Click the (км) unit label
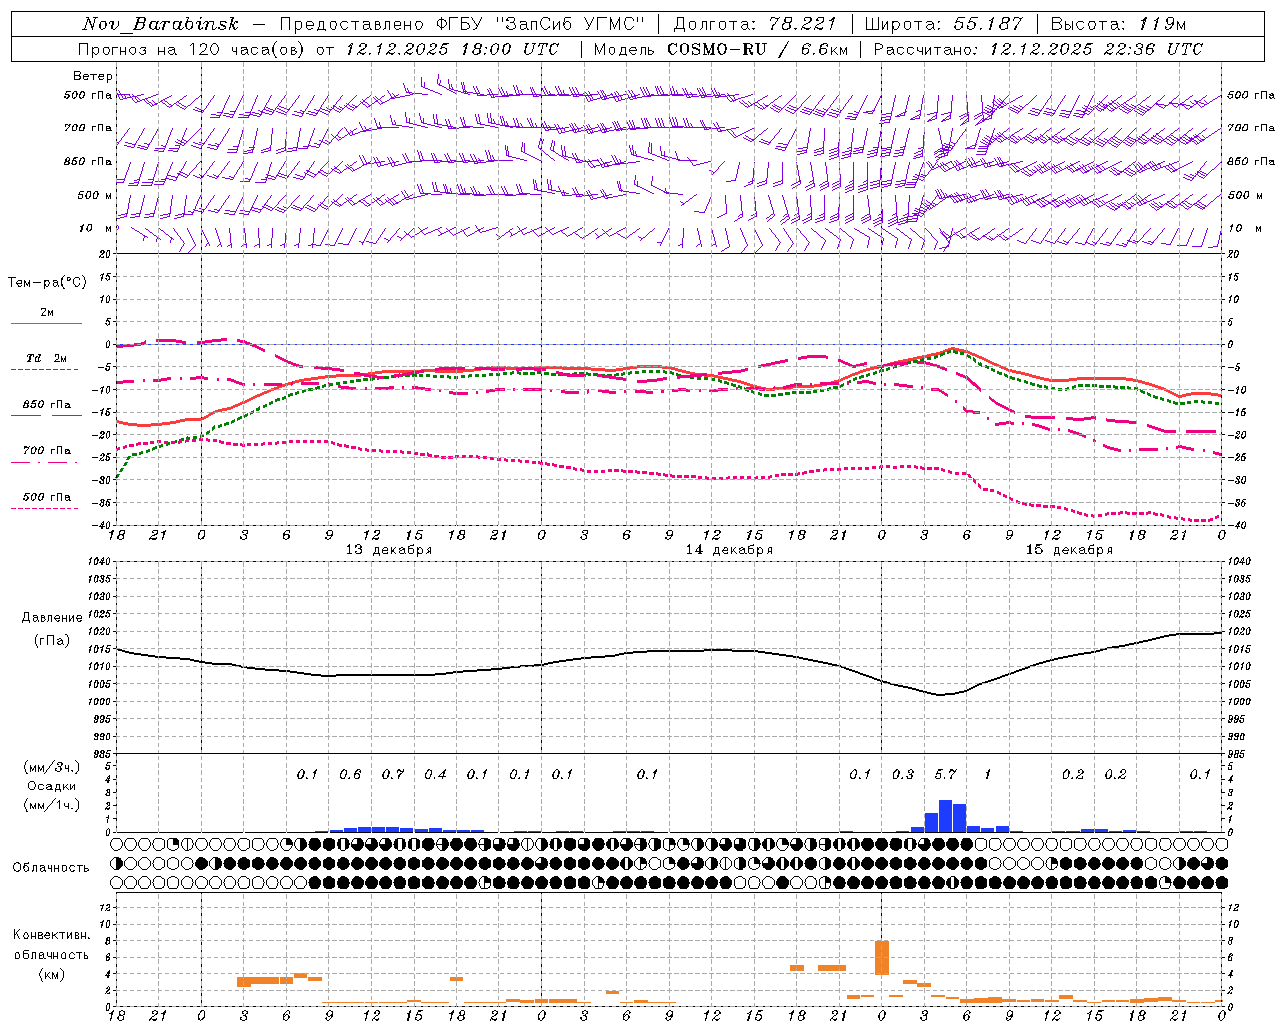The height and width of the screenshot is (1024, 1280). 51,974
